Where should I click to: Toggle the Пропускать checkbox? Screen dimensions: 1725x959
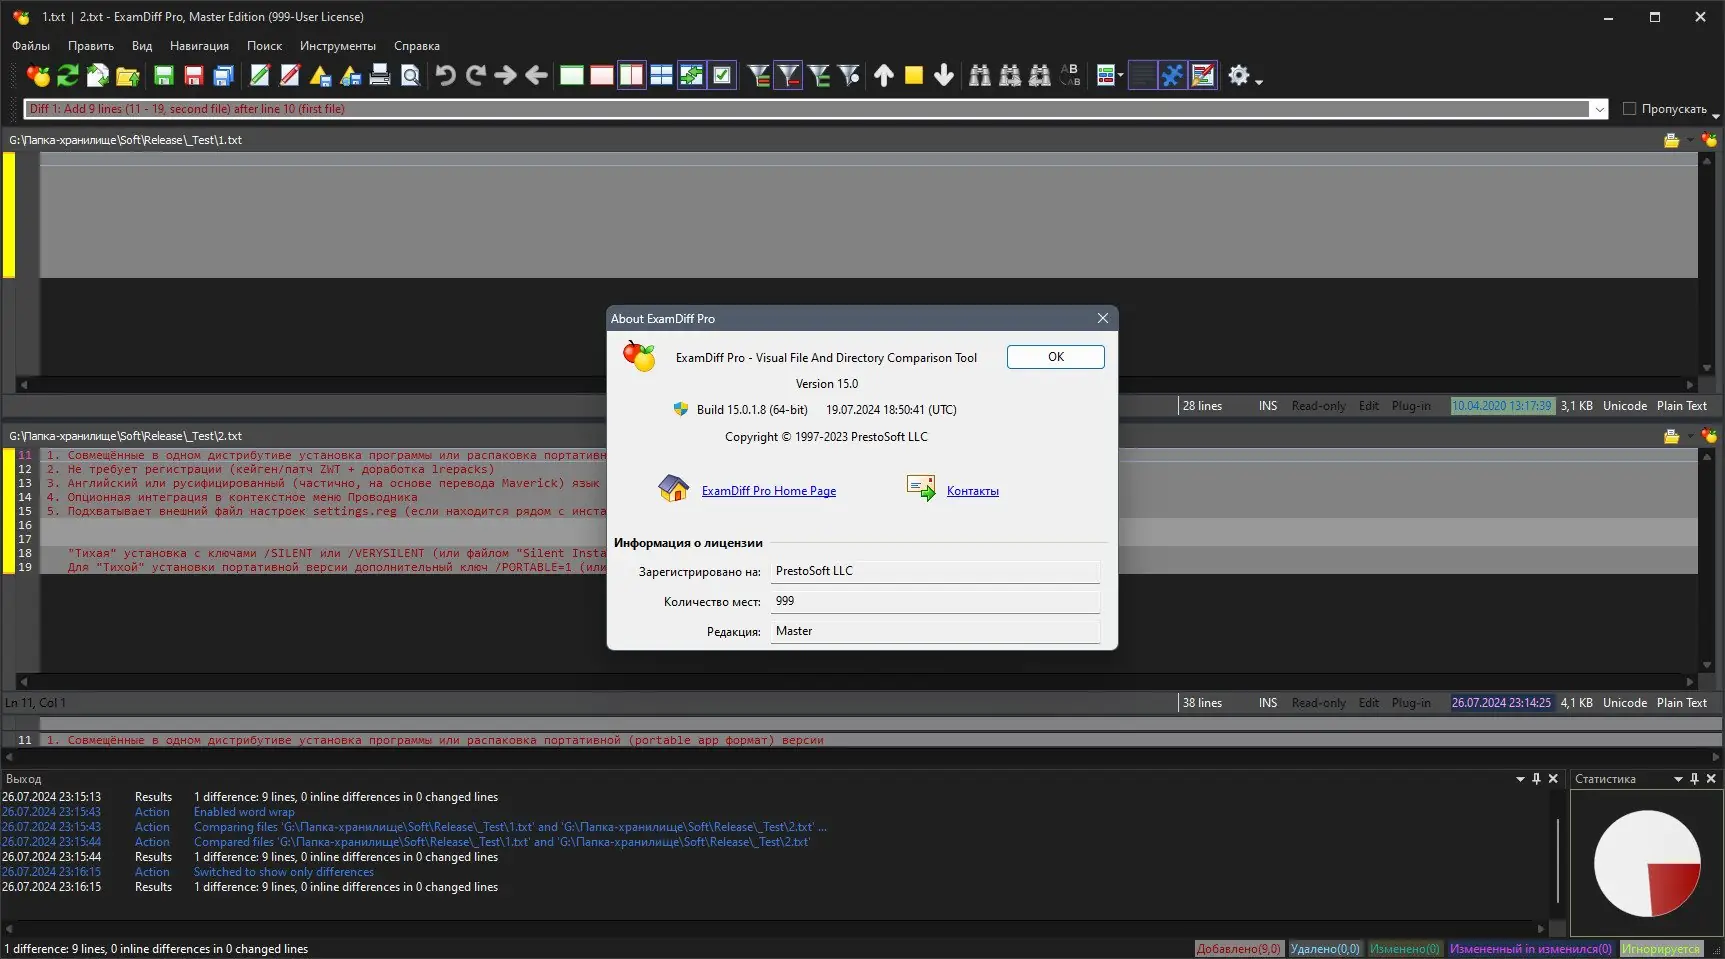coord(1629,109)
